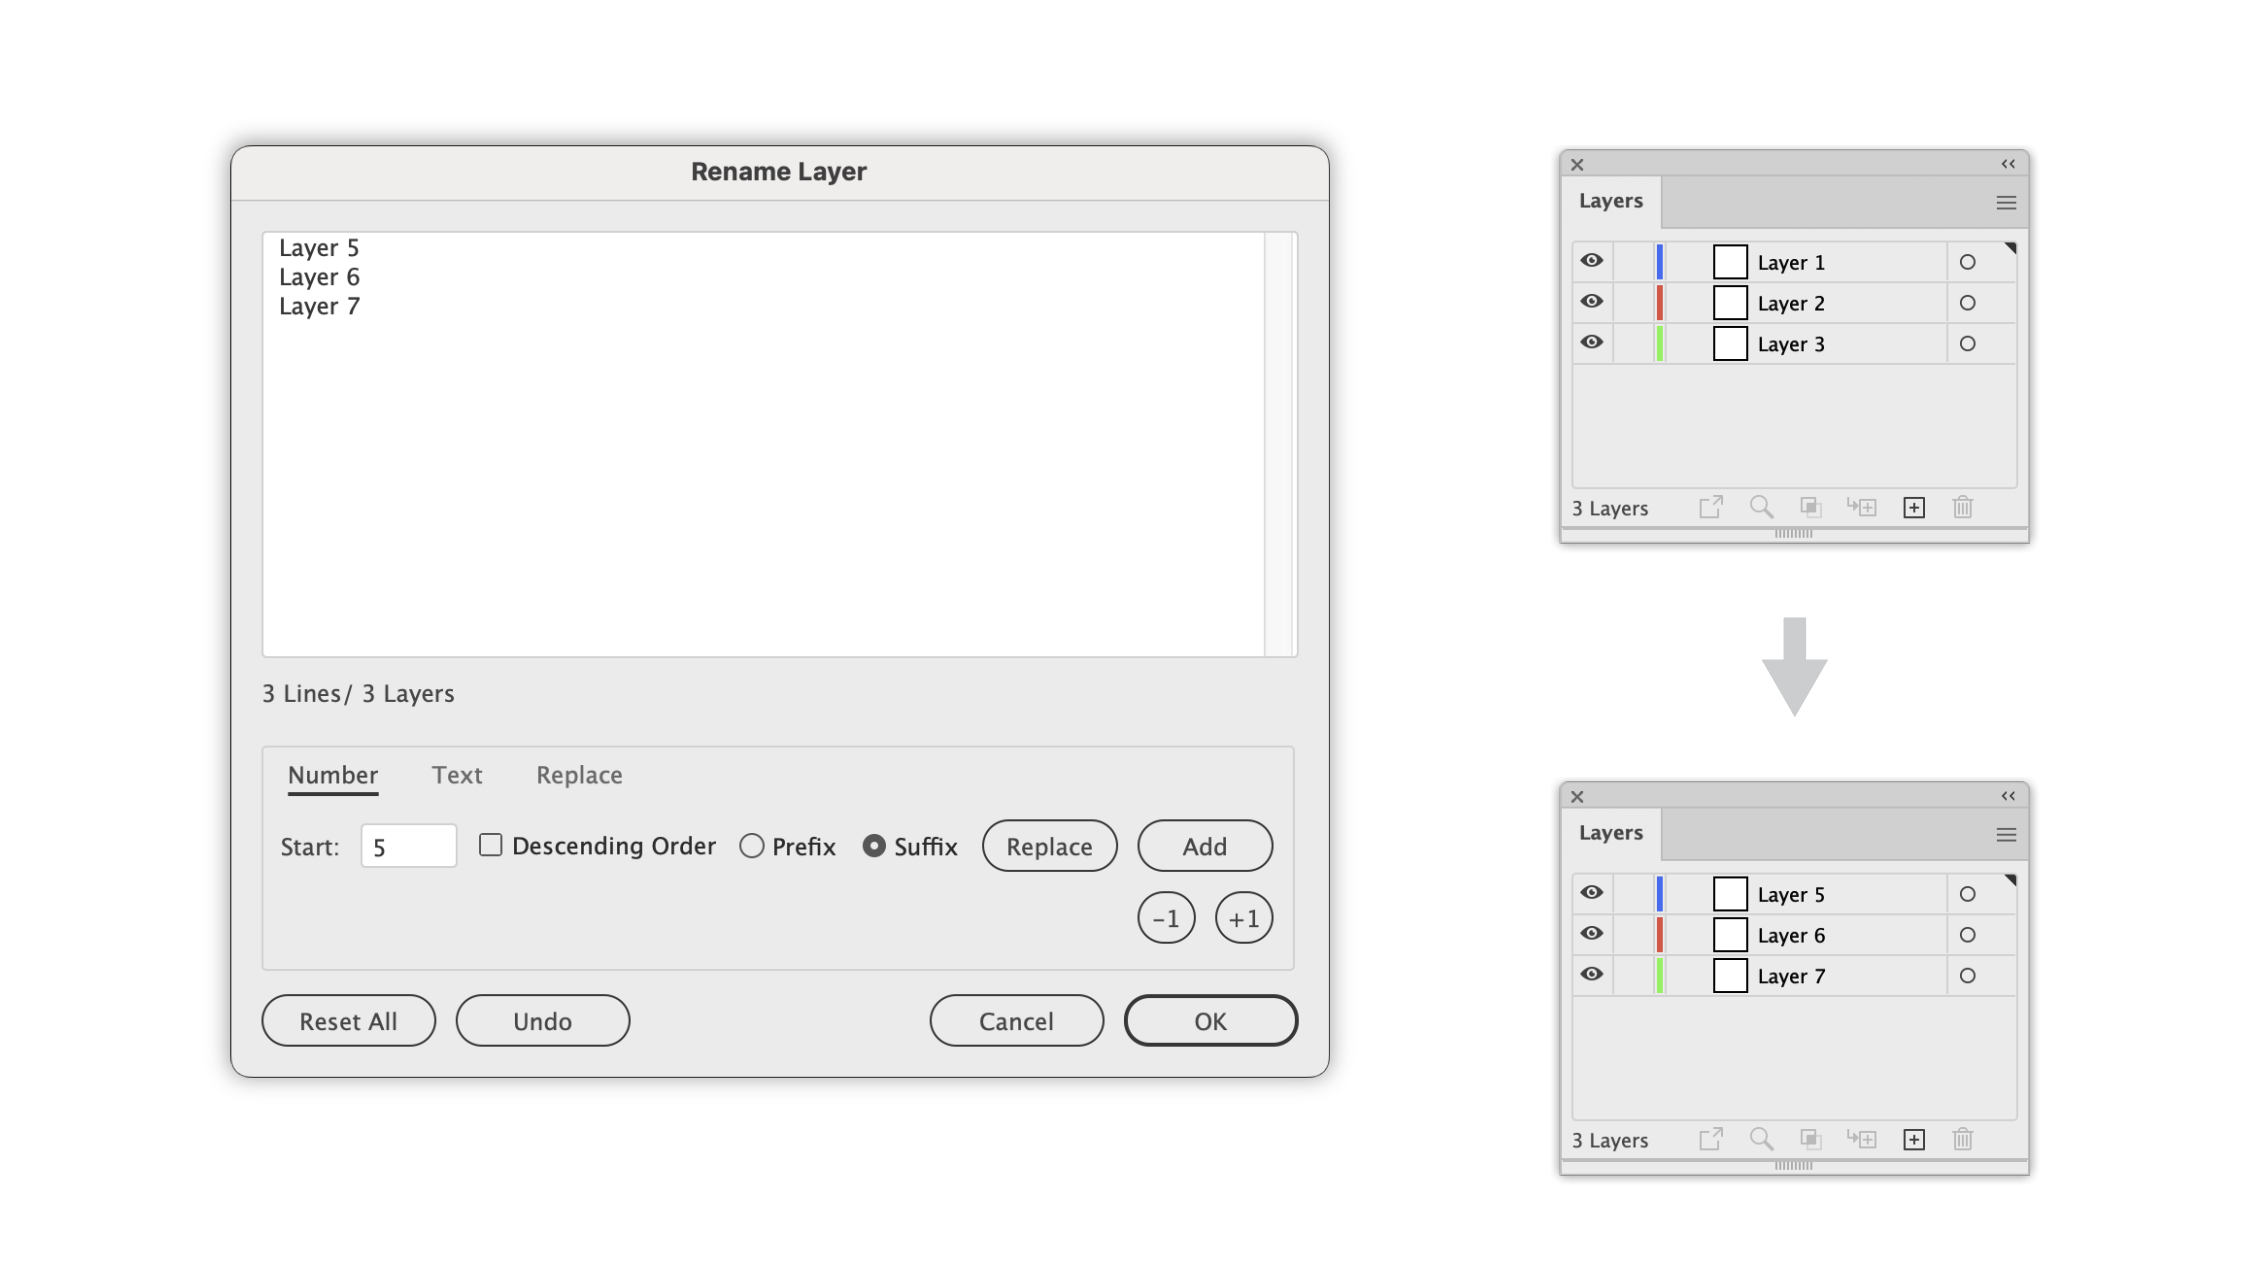This screenshot has height=1272, width=2268.
Task: Click the Add New Layer icon
Action: click(1913, 508)
